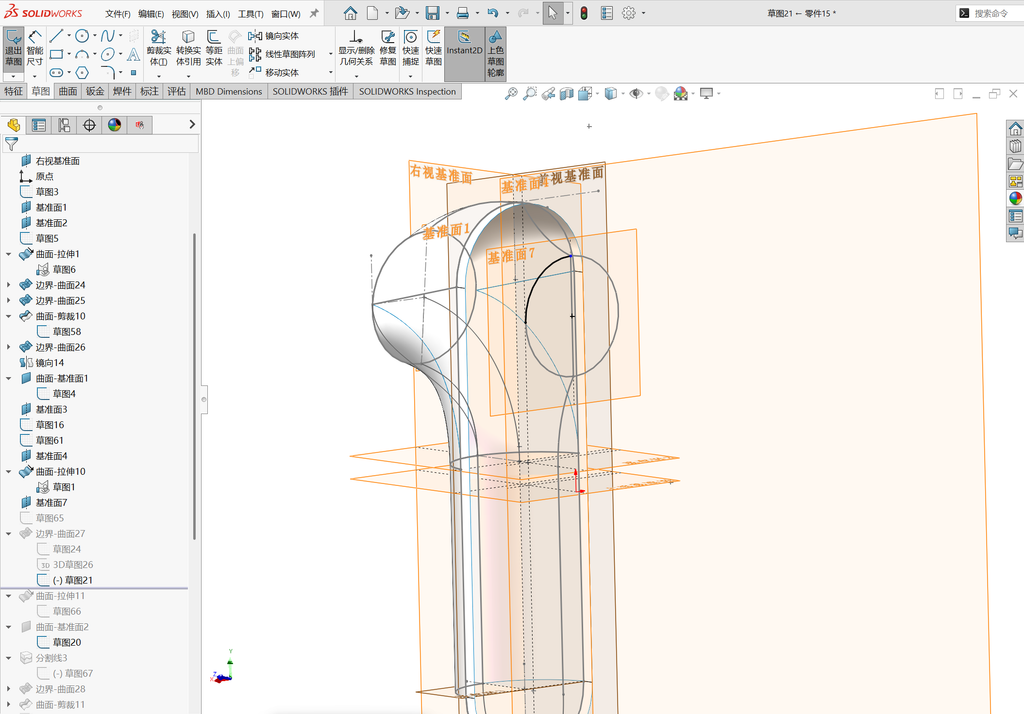Select the 智能尺寸 Smart Dimension tool
Screen dimensions: 1024x714
click(x=35, y=48)
